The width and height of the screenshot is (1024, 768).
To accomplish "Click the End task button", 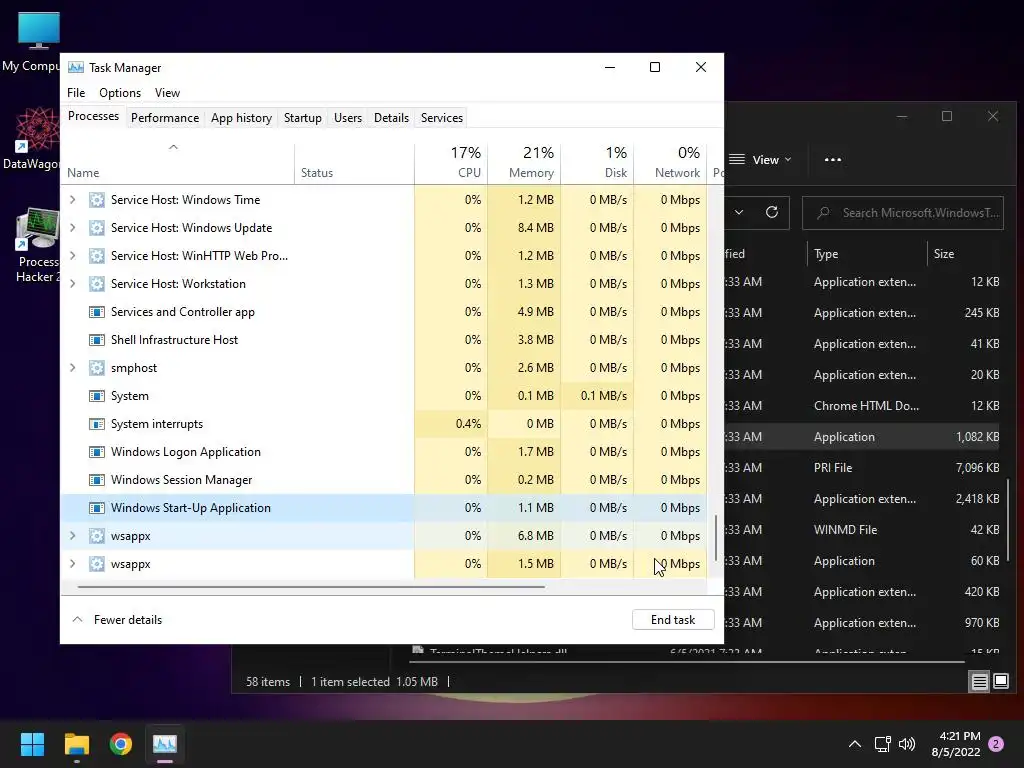I will click(x=673, y=620).
